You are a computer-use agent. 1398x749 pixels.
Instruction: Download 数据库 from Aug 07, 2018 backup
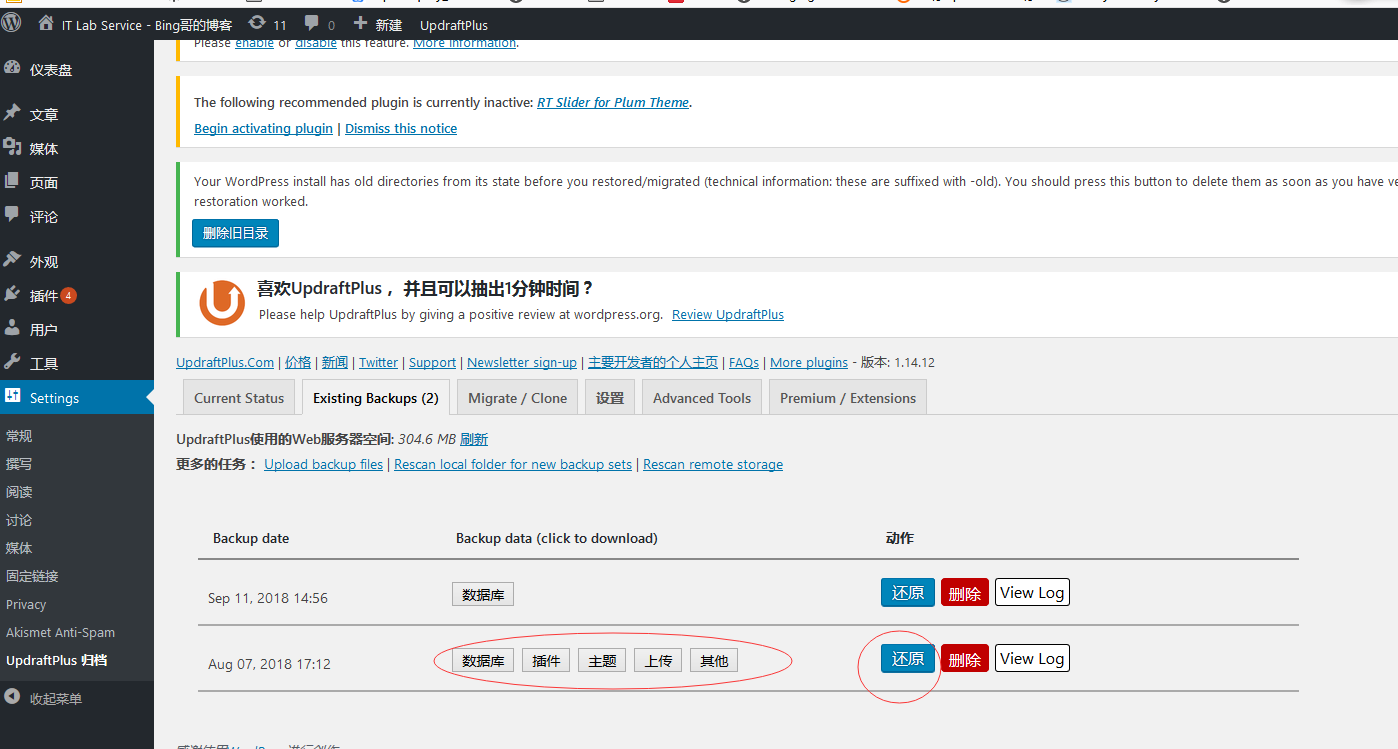[x=483, y=661]
